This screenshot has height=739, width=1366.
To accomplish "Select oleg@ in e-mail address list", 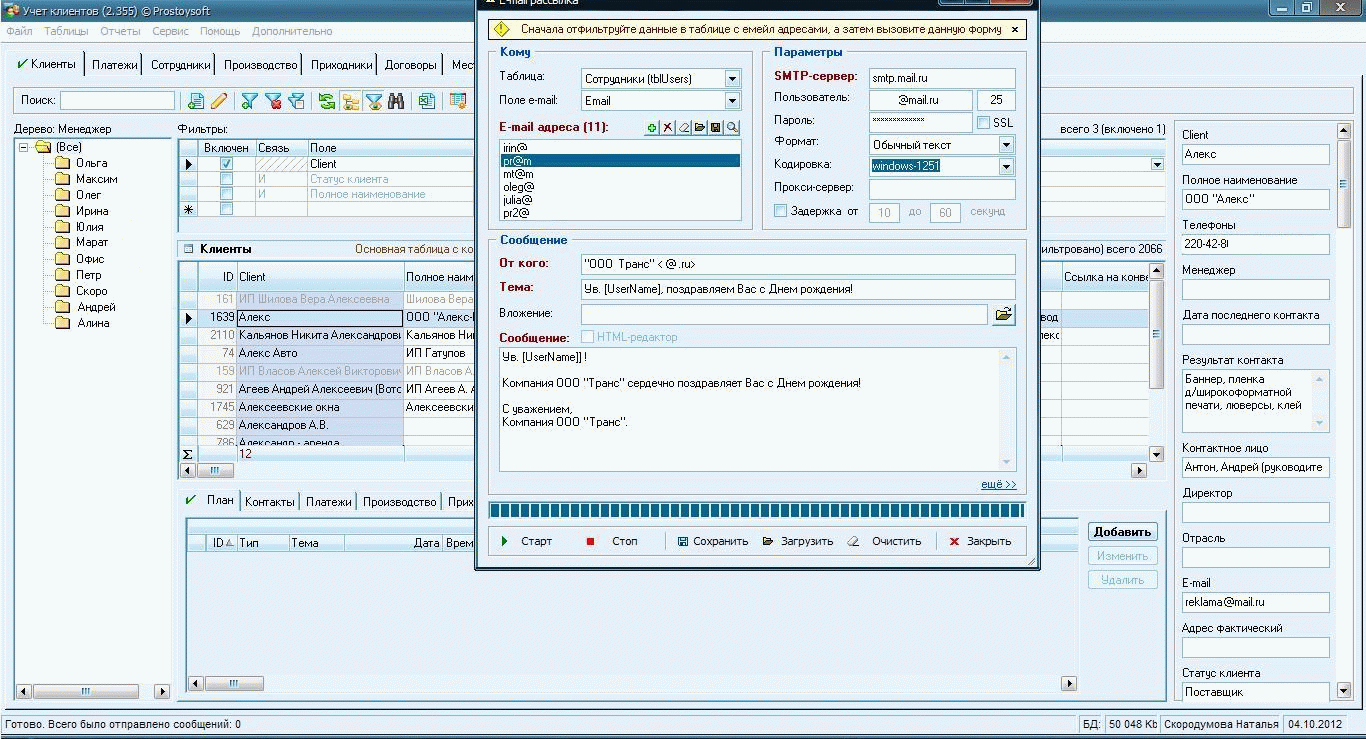I will [x=620, y=187].
